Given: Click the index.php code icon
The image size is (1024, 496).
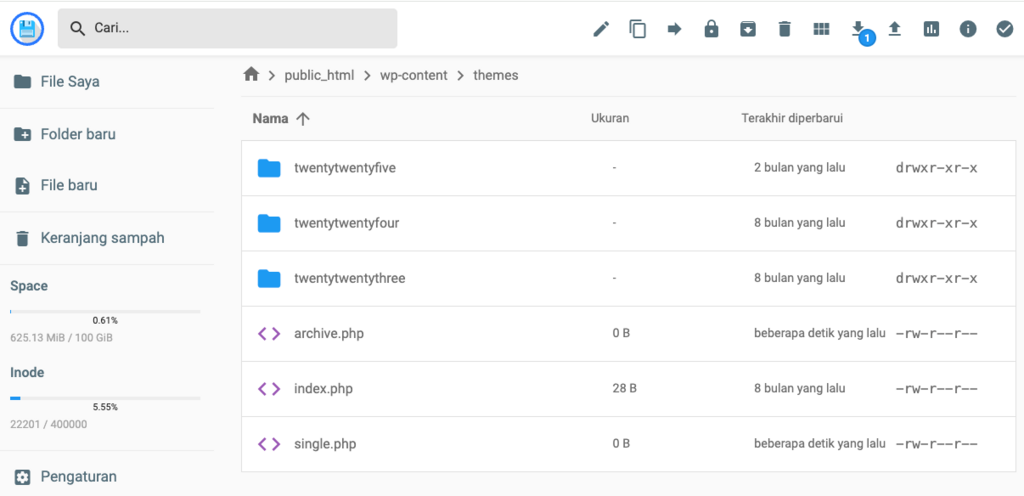Looking at the screenshot, I should click(269, 389).
